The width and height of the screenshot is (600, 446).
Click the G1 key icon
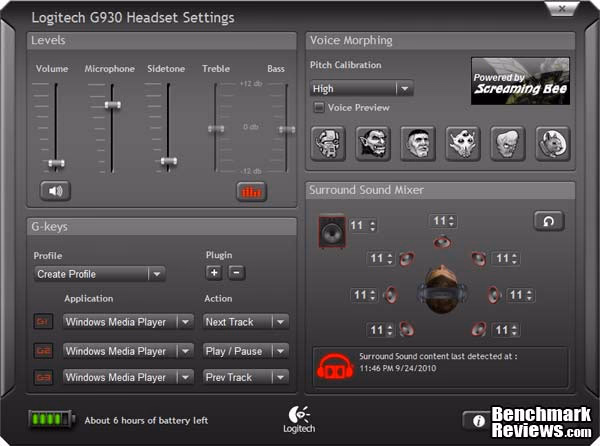(43, 322)
